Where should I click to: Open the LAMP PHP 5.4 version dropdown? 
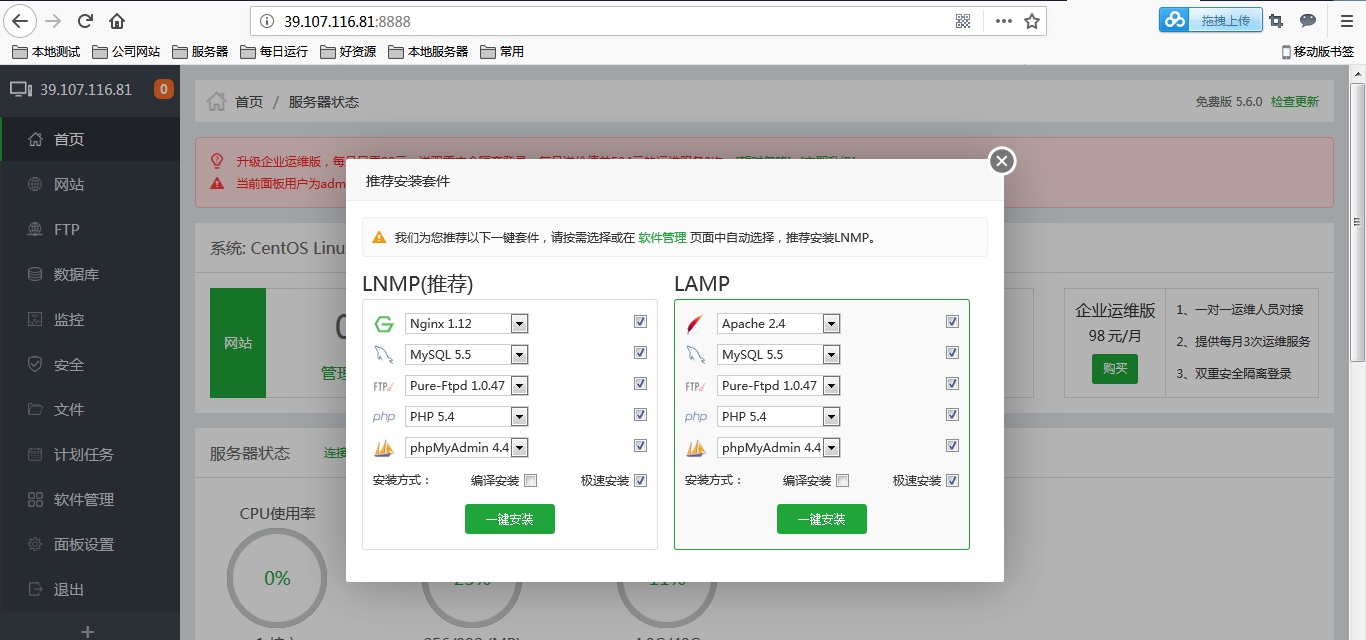(x=779, y=417)
